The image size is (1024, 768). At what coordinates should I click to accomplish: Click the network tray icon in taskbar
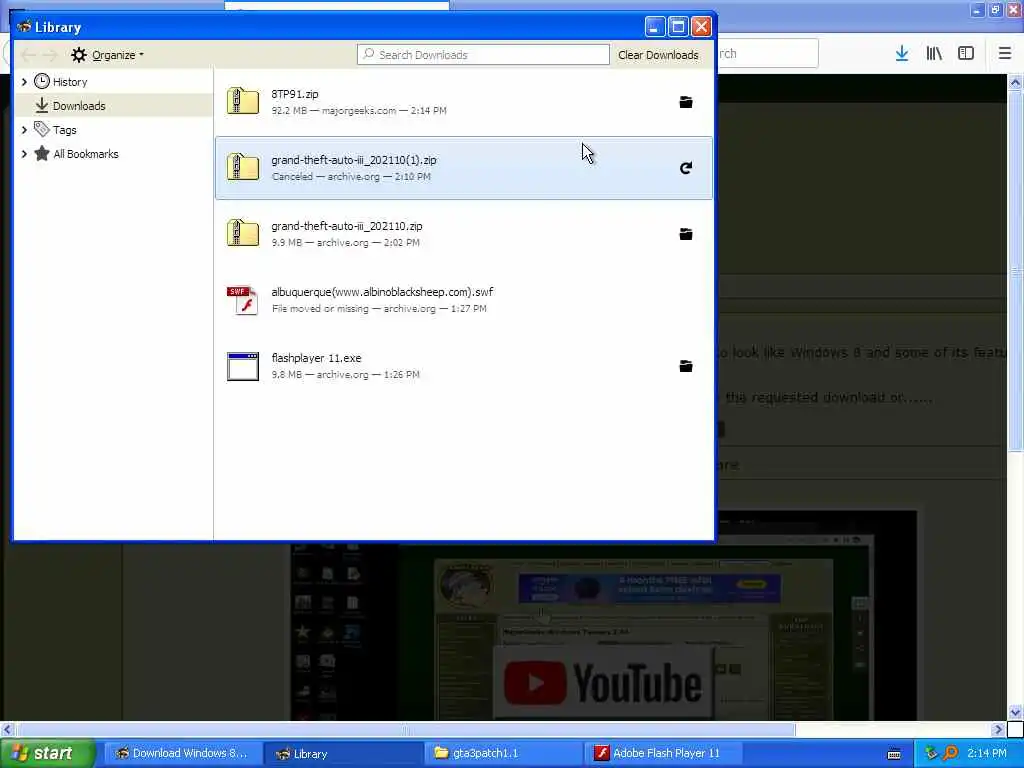click(931, 753)
